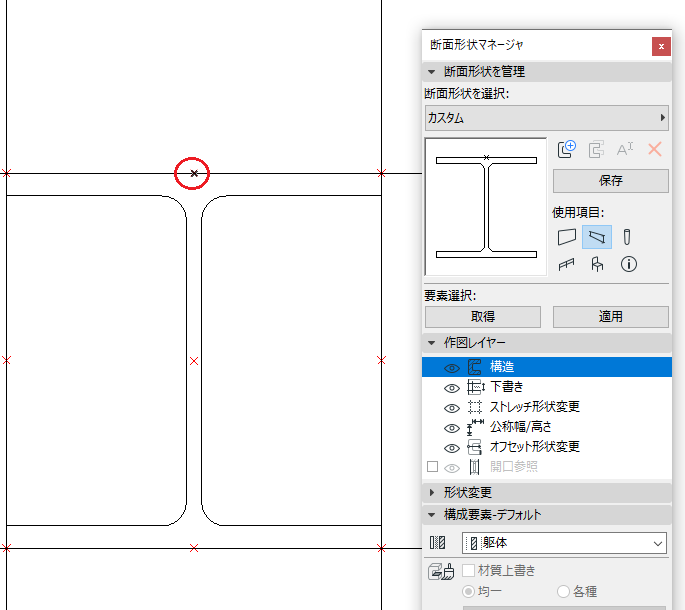Select the wall usage icon
The width and height of the screenshot is (685, 610).
point(567,237)
